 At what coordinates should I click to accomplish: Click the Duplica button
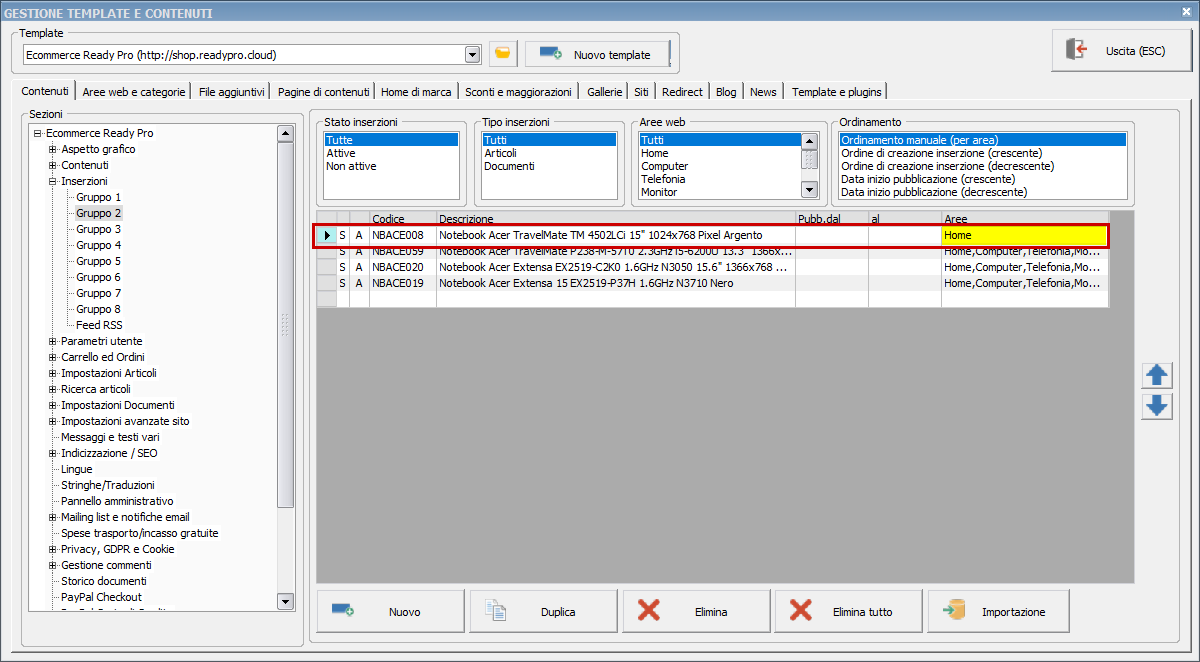pyautogui.click(x=543, y=612)
